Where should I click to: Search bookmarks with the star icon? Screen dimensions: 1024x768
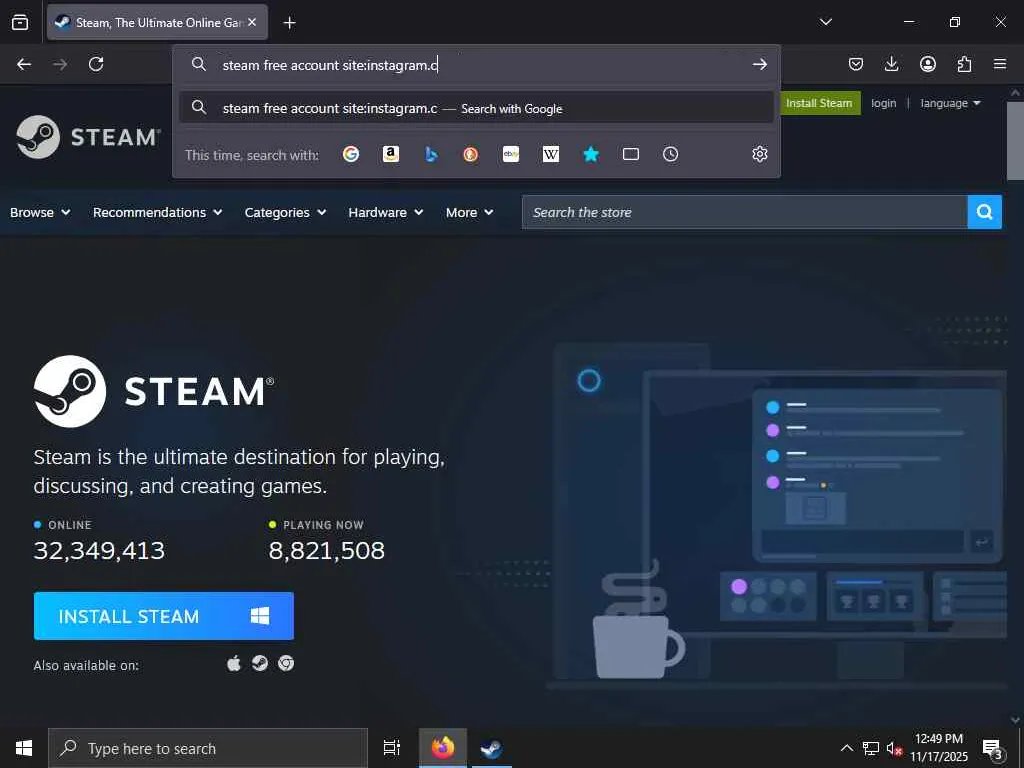[590, 154]
